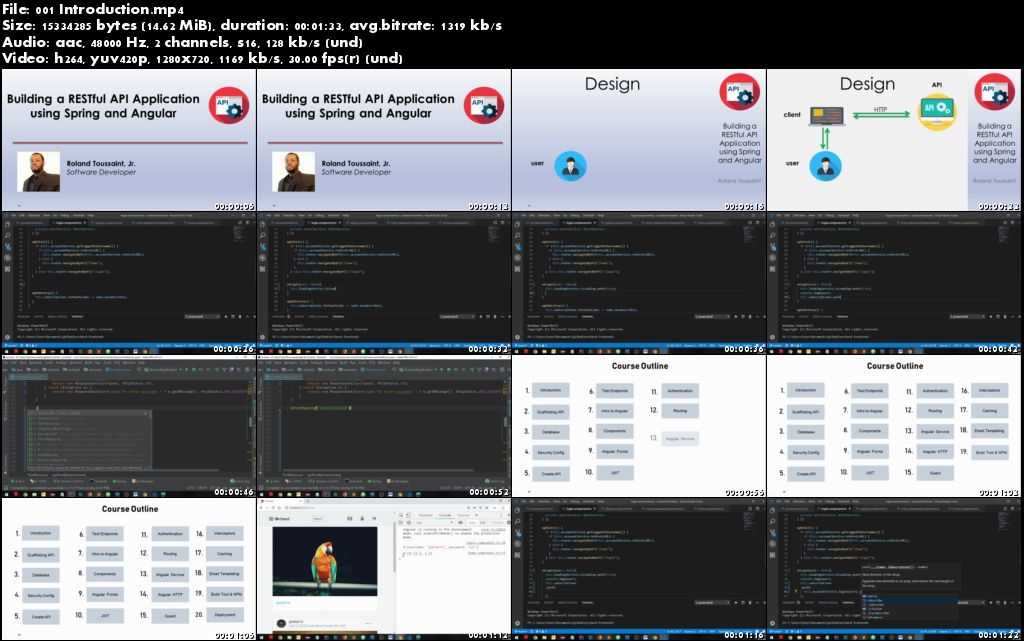Screen dimensions: 1024x641
Task: Click the client laptop icon in Design frame
Action: click(x=827, y=116)
